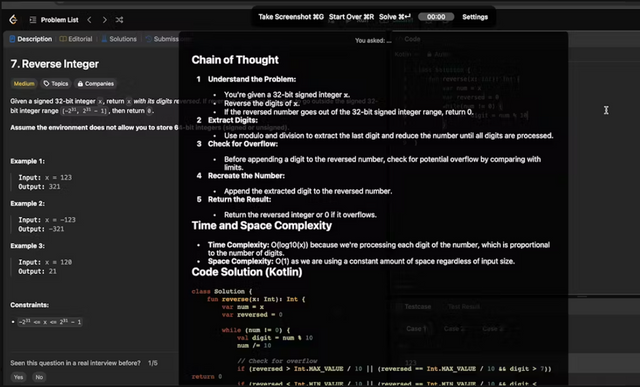640x387 pixels.
Task: Click the LeetCode logo icon
Action: [13, 19]
